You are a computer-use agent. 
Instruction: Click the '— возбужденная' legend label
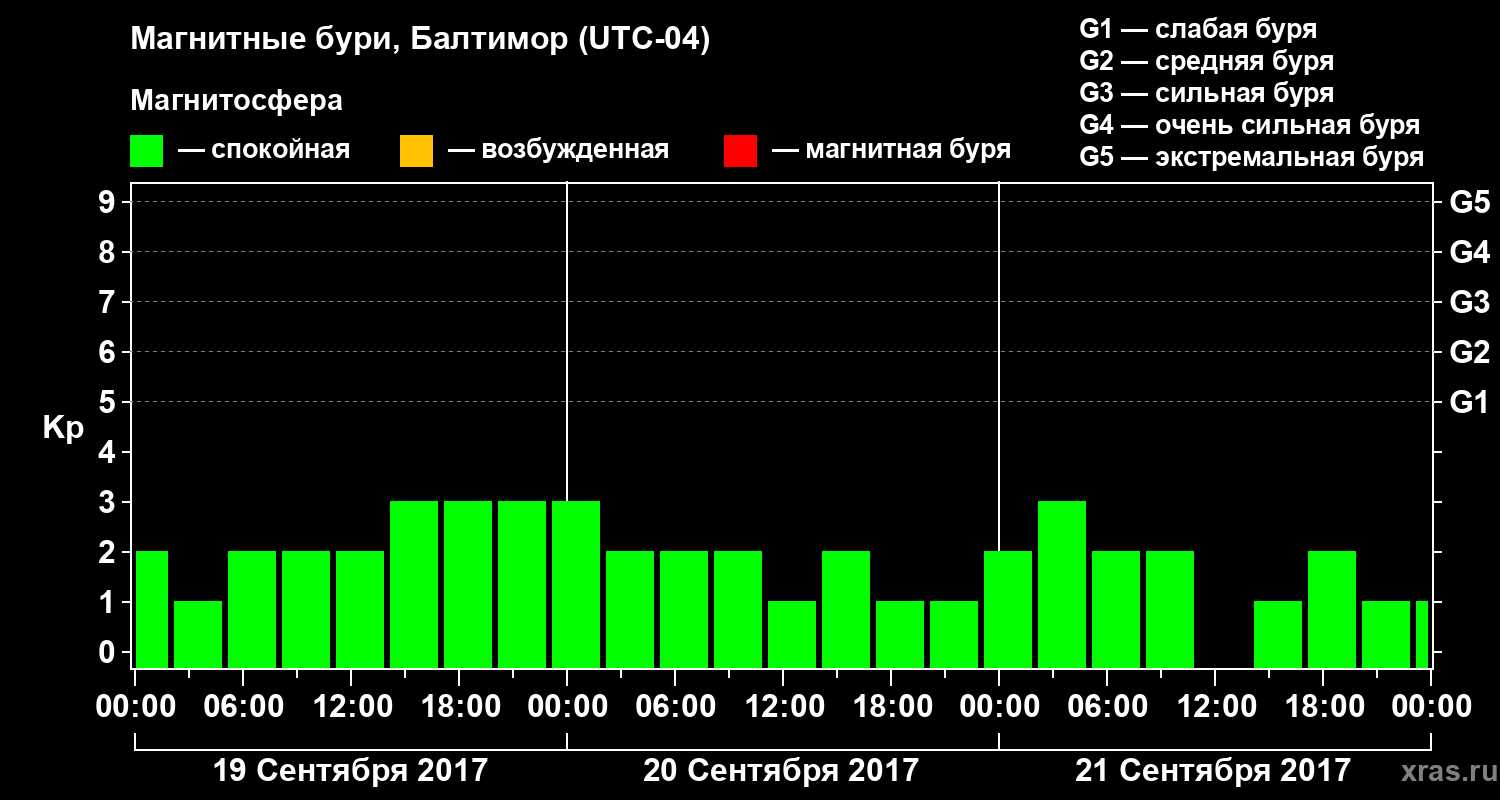(x=558, y=150)
